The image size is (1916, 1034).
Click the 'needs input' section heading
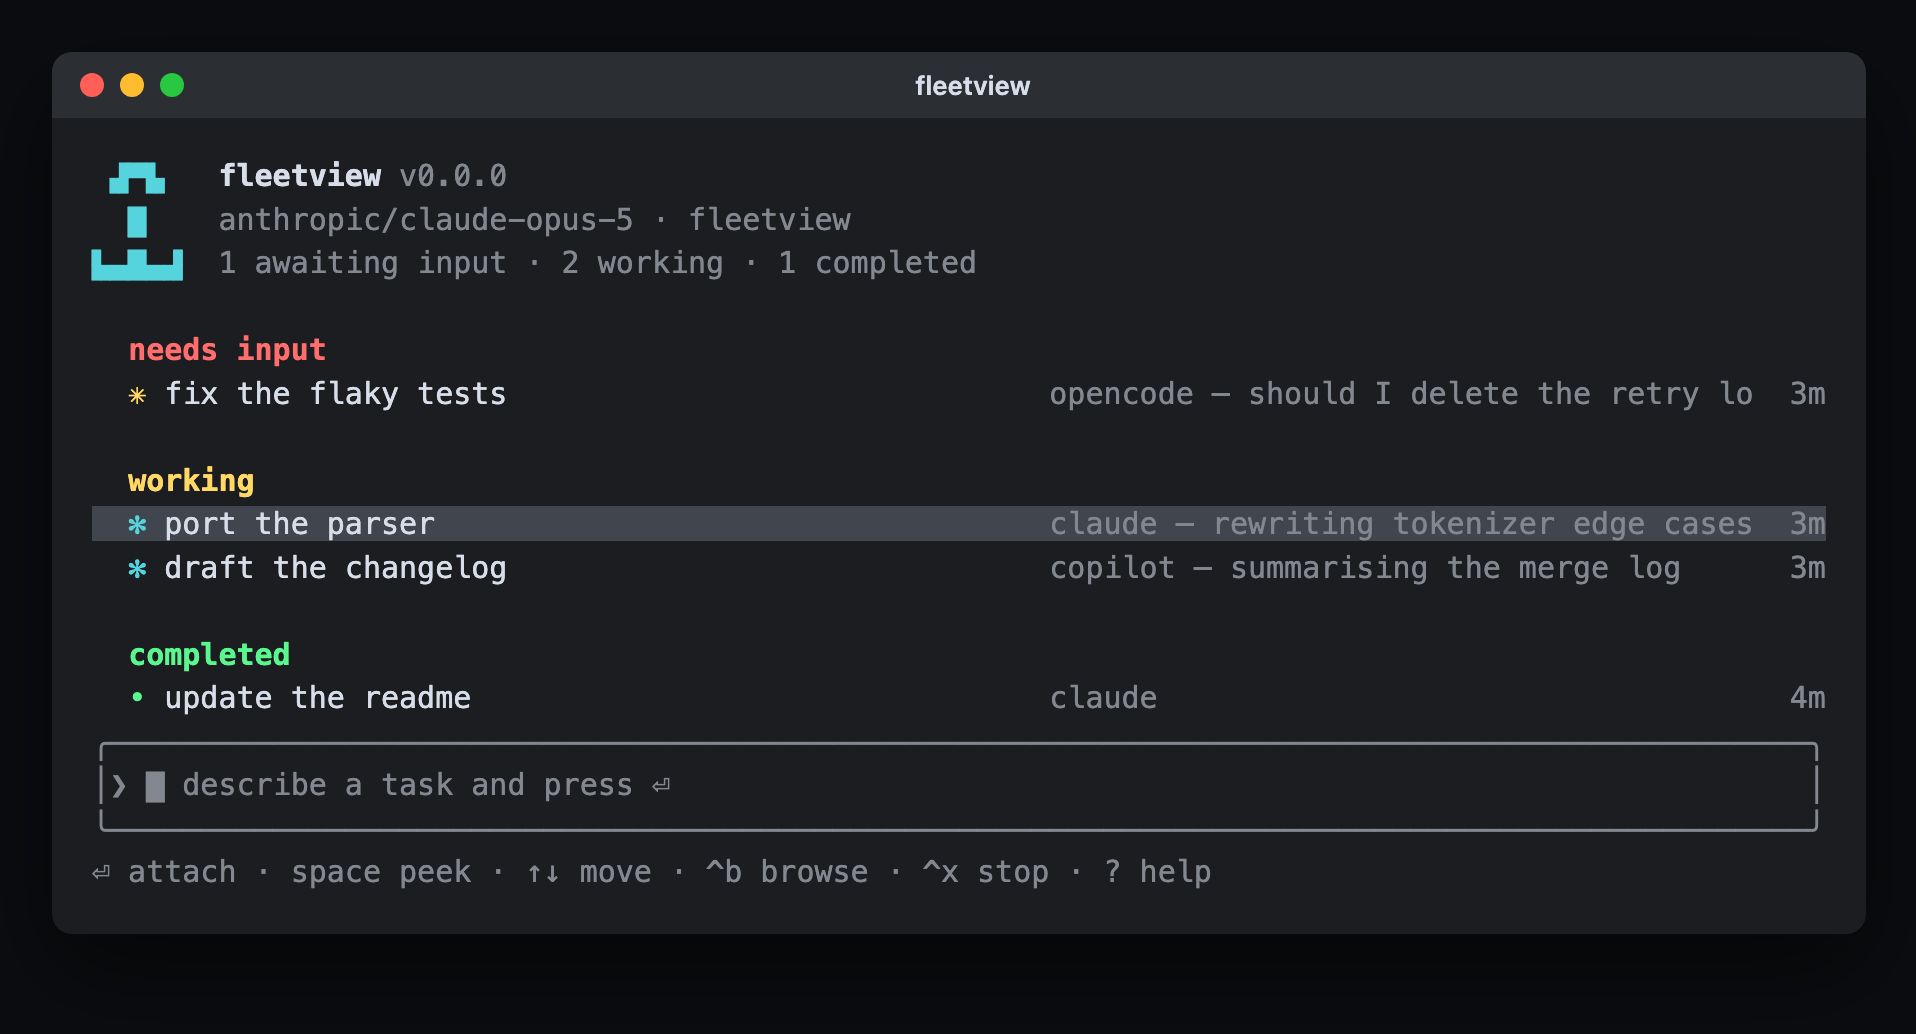[x=227, y=350]
